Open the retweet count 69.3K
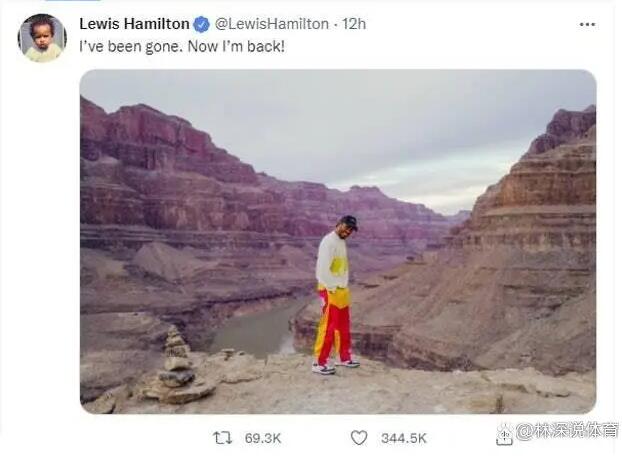This screenshot has height=457, width=622. pos(263,438)
